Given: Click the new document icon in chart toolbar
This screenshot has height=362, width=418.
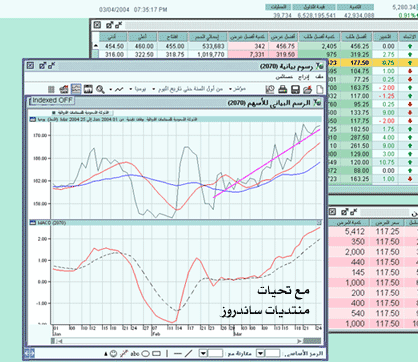Looking at the screenshot, I should click(319, 89).
